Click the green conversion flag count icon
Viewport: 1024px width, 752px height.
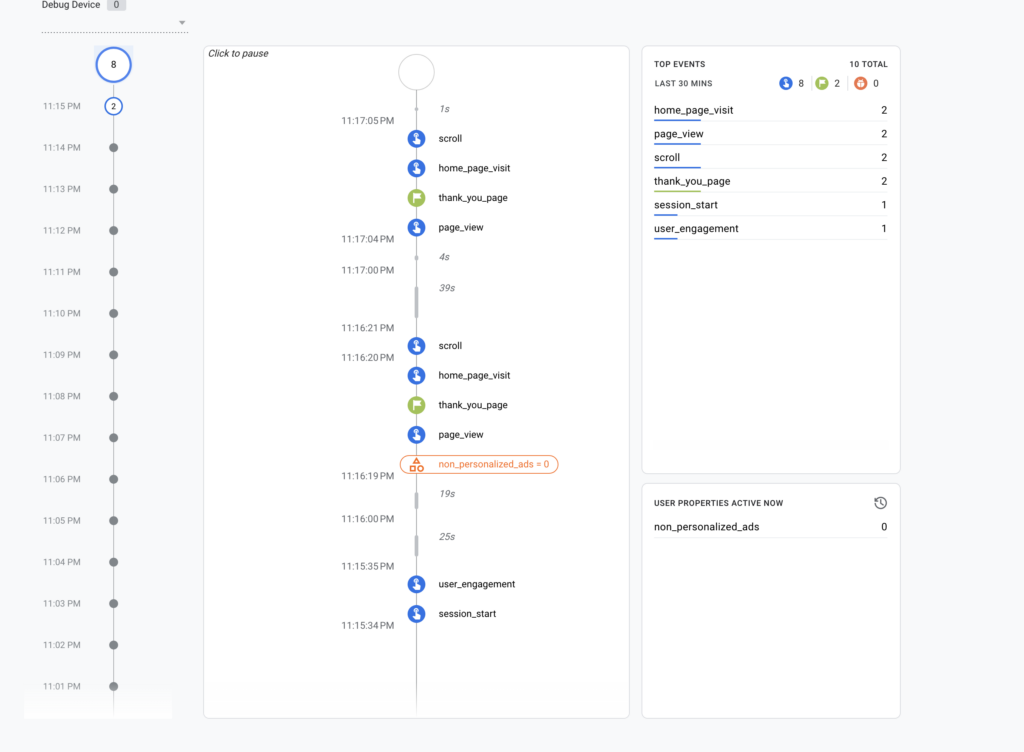click(823, 84)
